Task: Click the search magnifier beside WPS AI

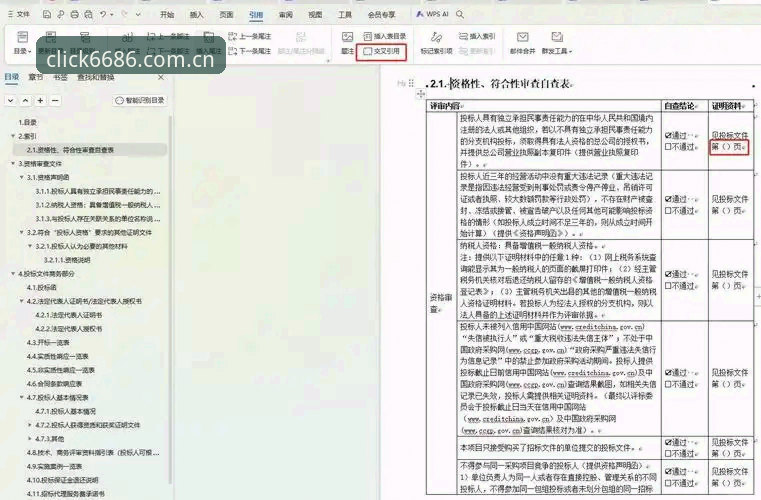Action: 460,15
